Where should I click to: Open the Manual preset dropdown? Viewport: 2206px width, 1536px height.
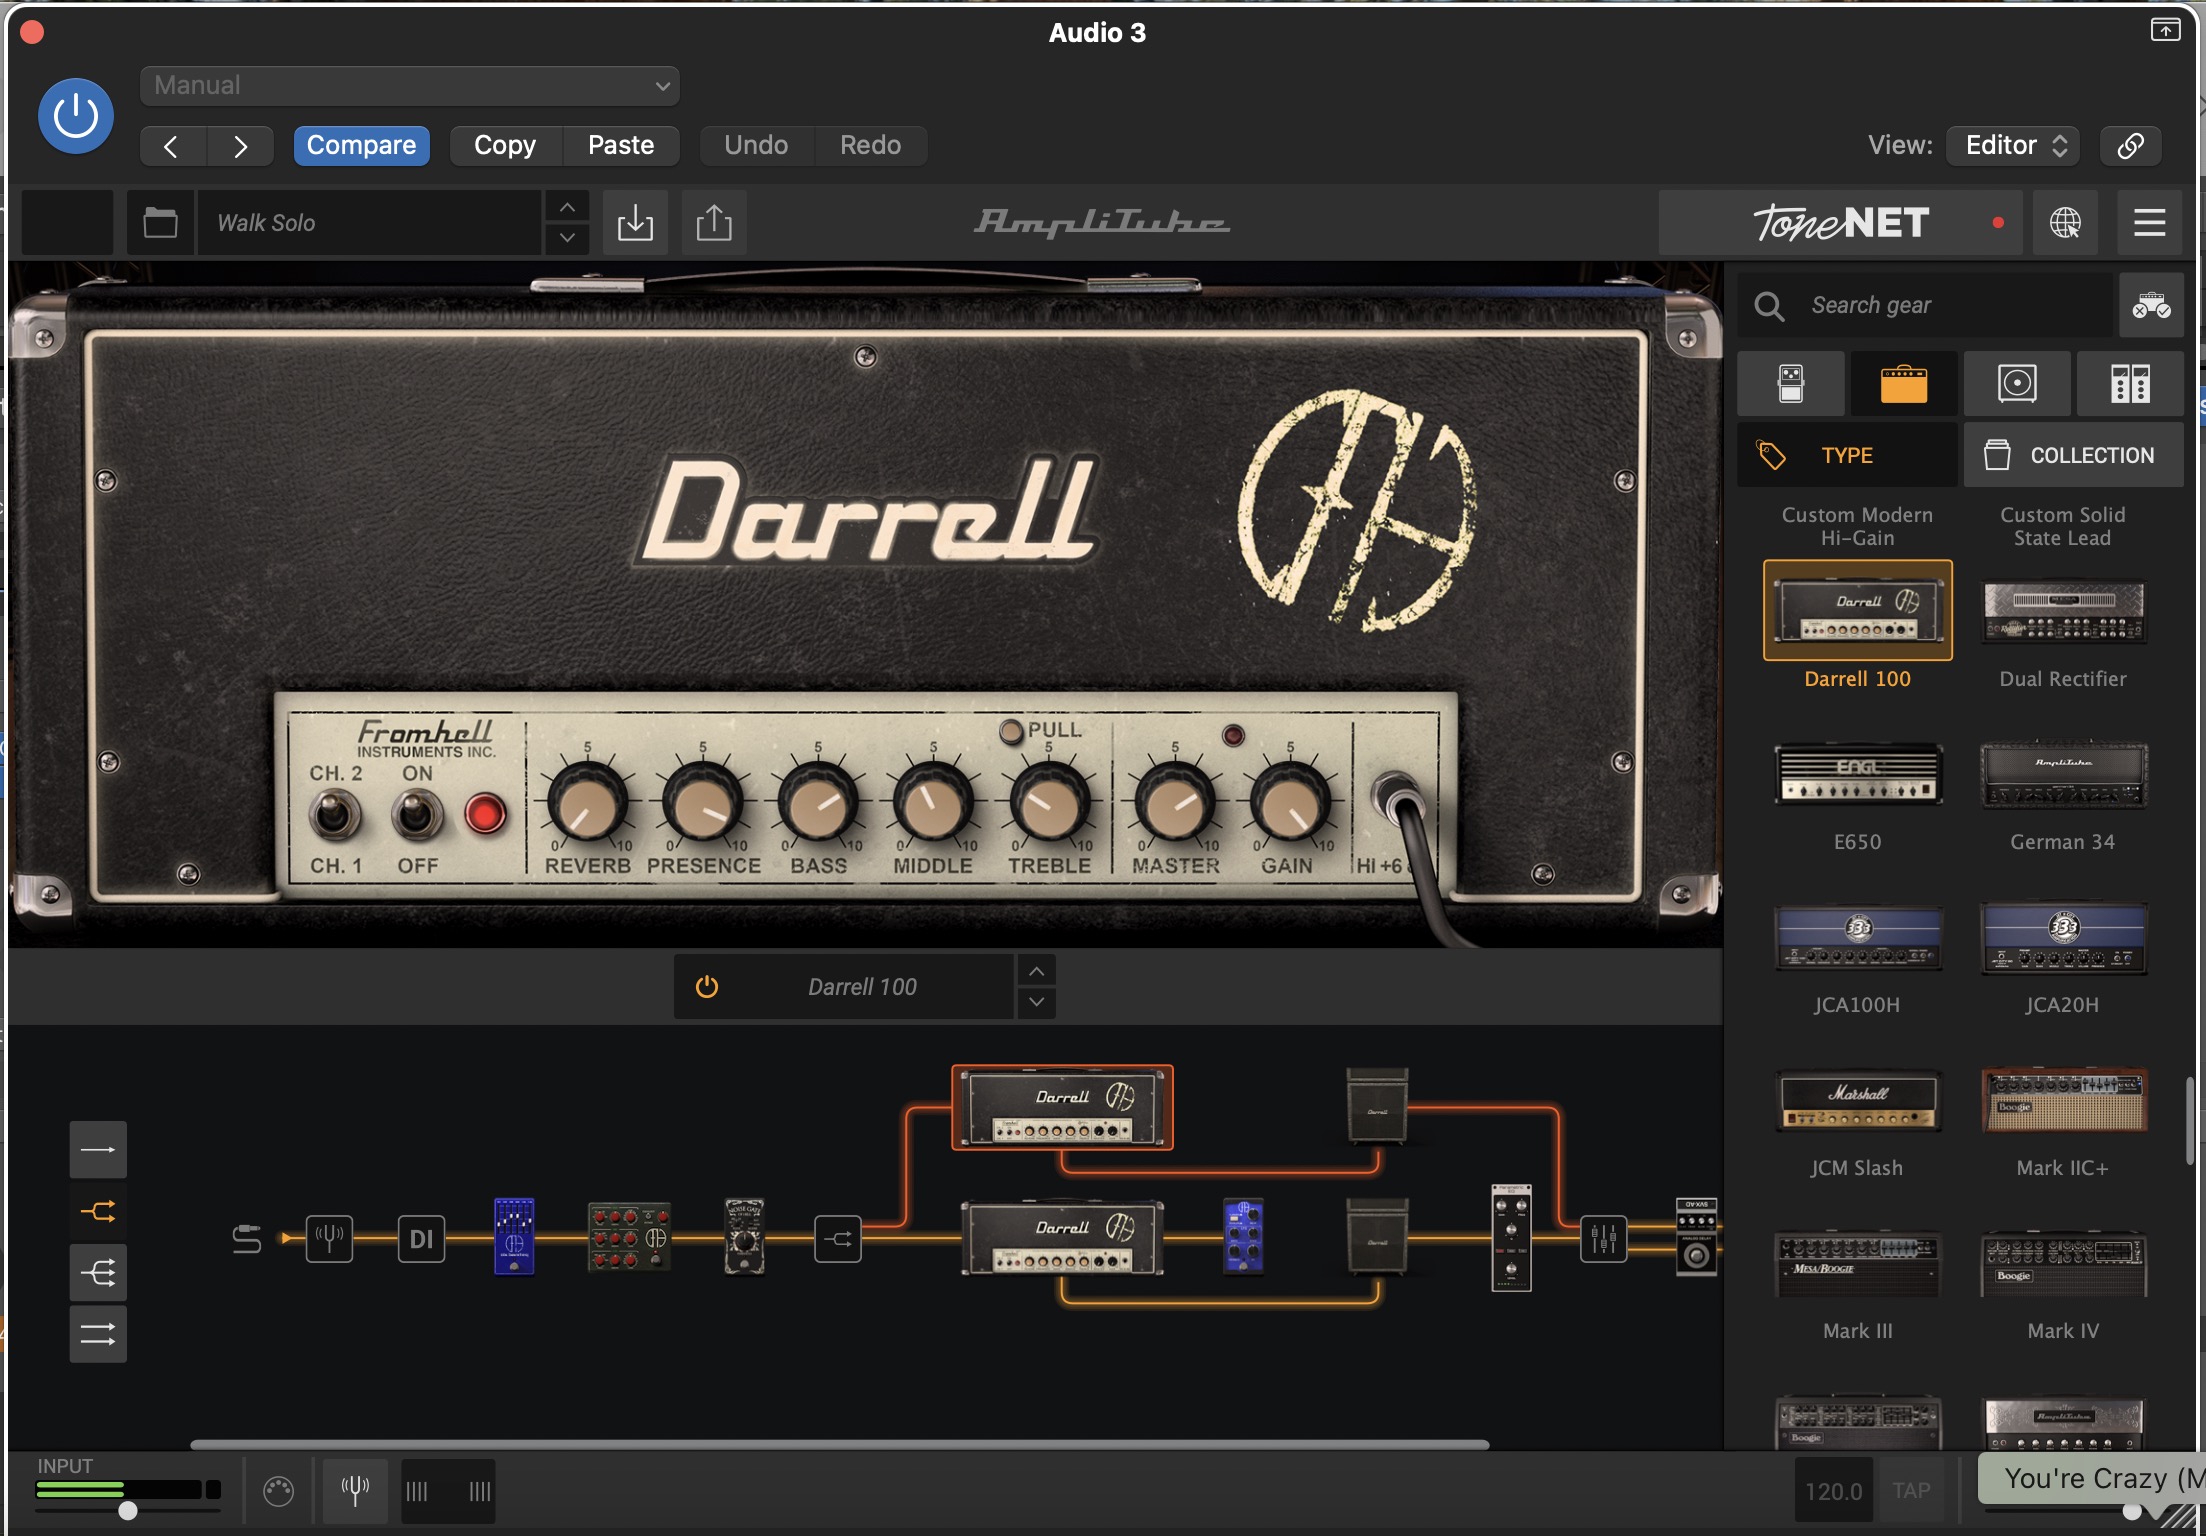pos(410,86)
